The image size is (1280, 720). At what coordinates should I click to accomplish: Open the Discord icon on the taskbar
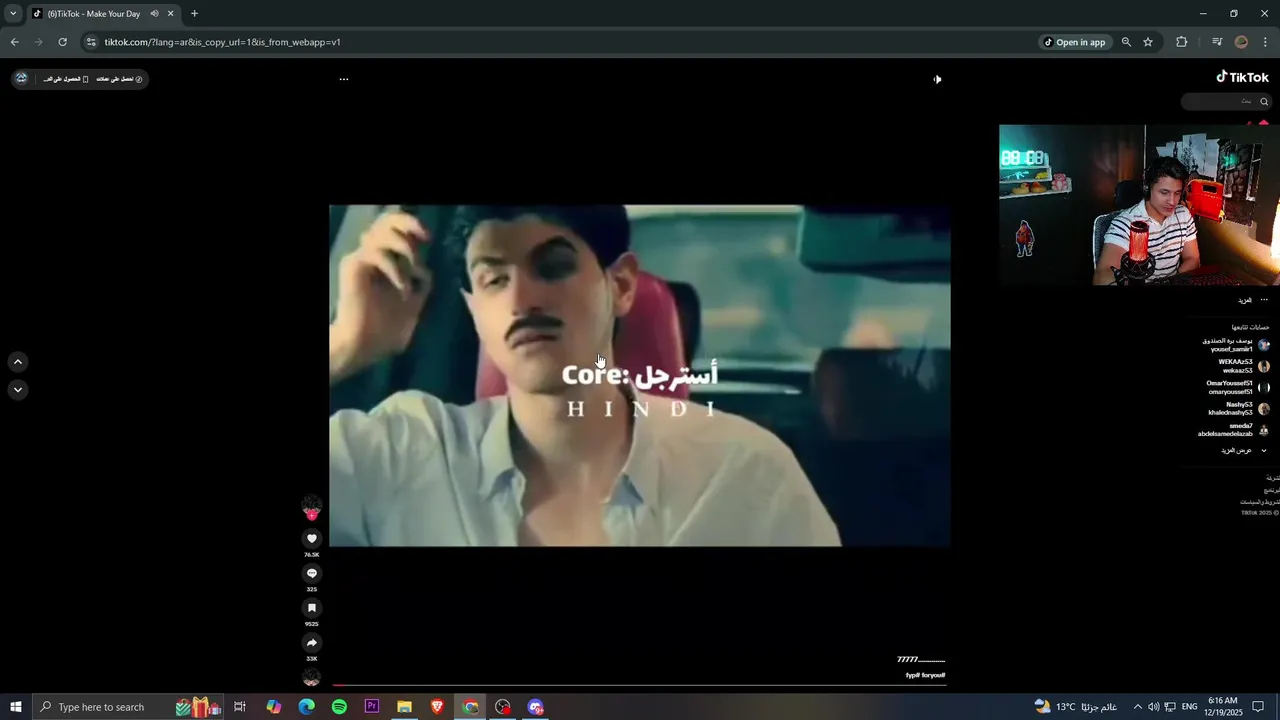click(536, 707)
